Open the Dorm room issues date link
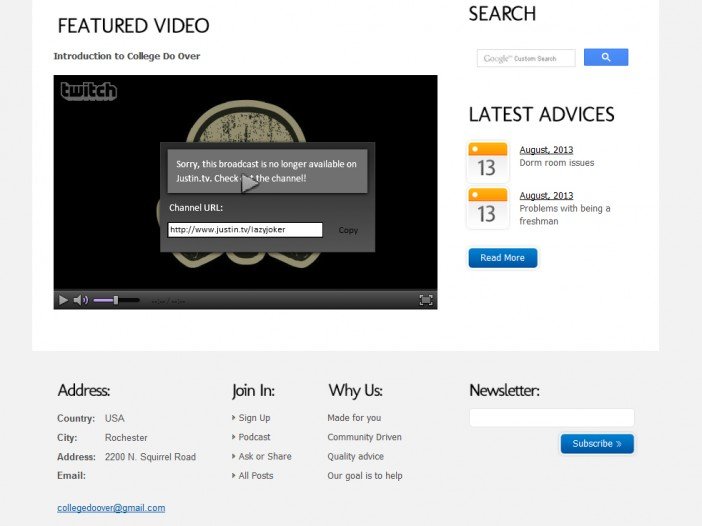Viewport: 702px width, 526px height. [546, 150]
